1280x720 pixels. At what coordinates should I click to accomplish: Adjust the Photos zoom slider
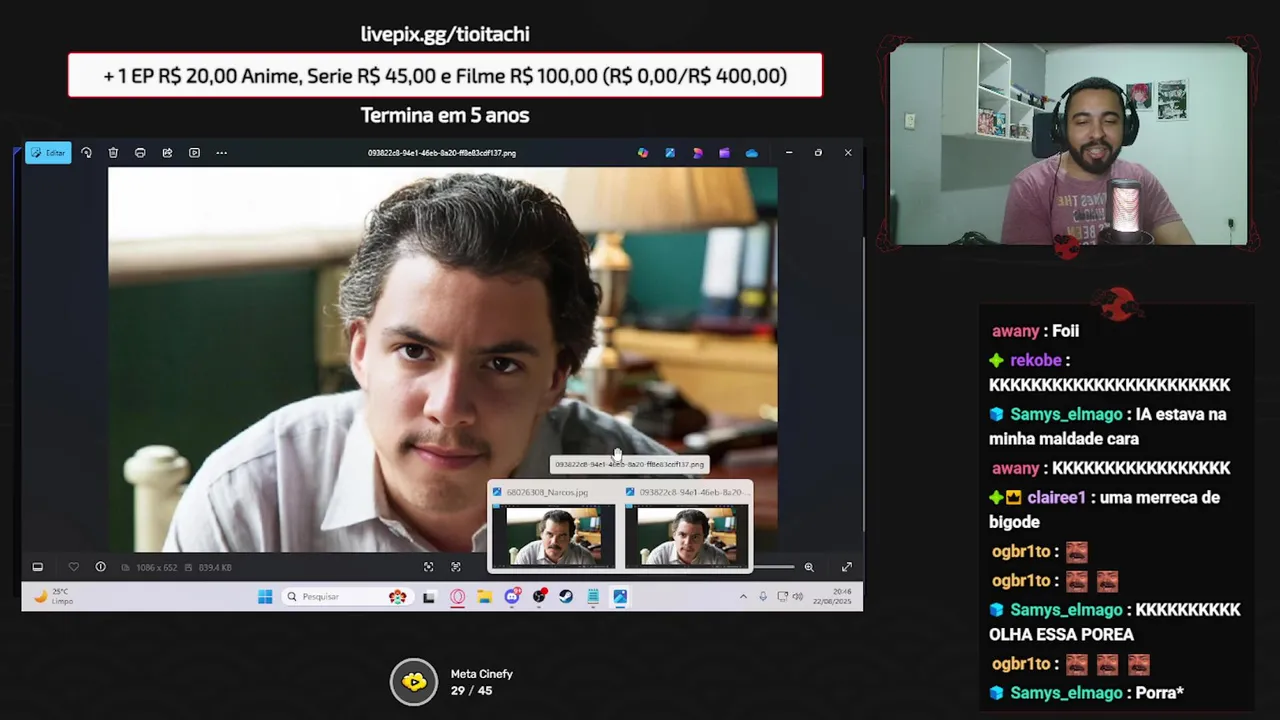point(774,567)
